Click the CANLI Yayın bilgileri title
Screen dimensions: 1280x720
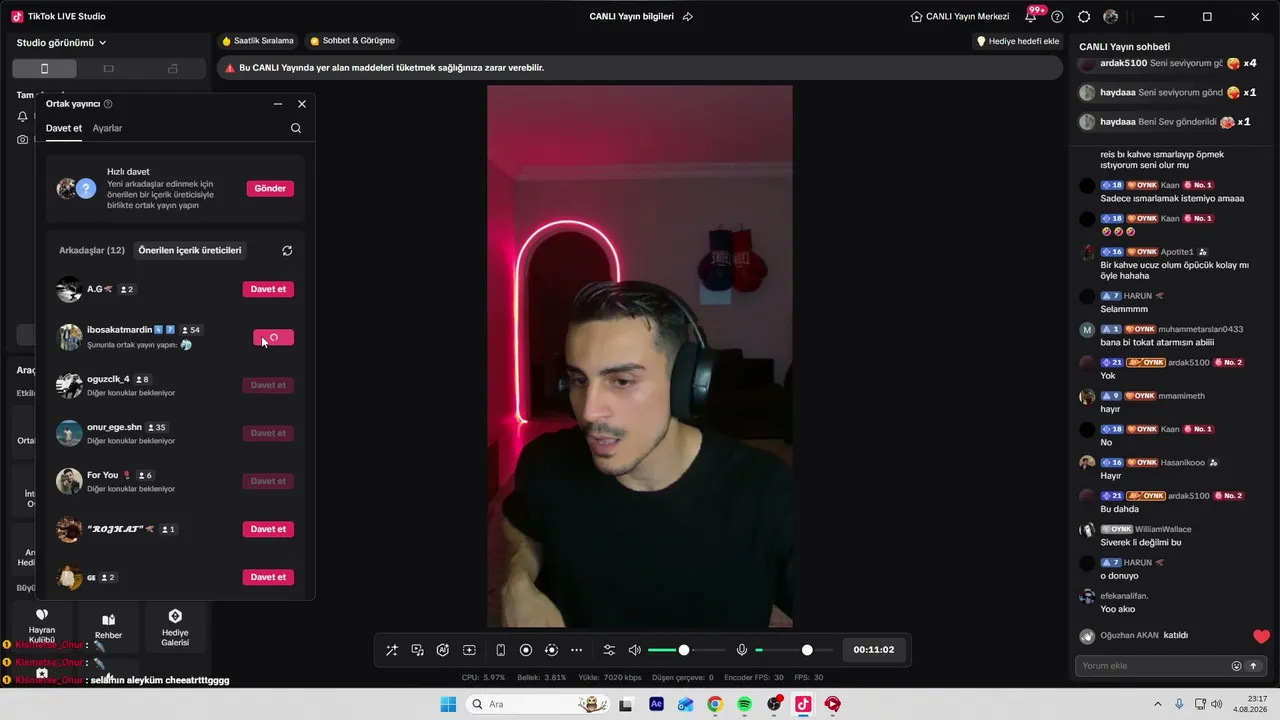[x=632, y=17]
